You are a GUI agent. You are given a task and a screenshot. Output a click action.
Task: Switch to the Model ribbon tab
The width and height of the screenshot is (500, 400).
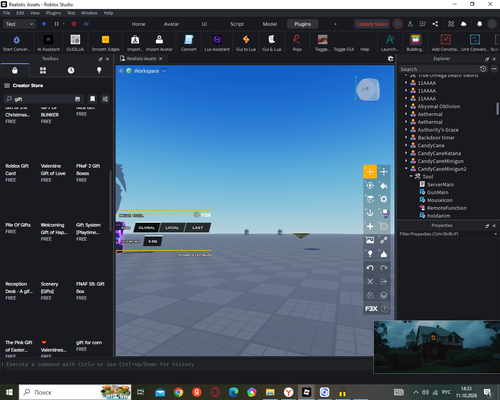click(270, 24)
